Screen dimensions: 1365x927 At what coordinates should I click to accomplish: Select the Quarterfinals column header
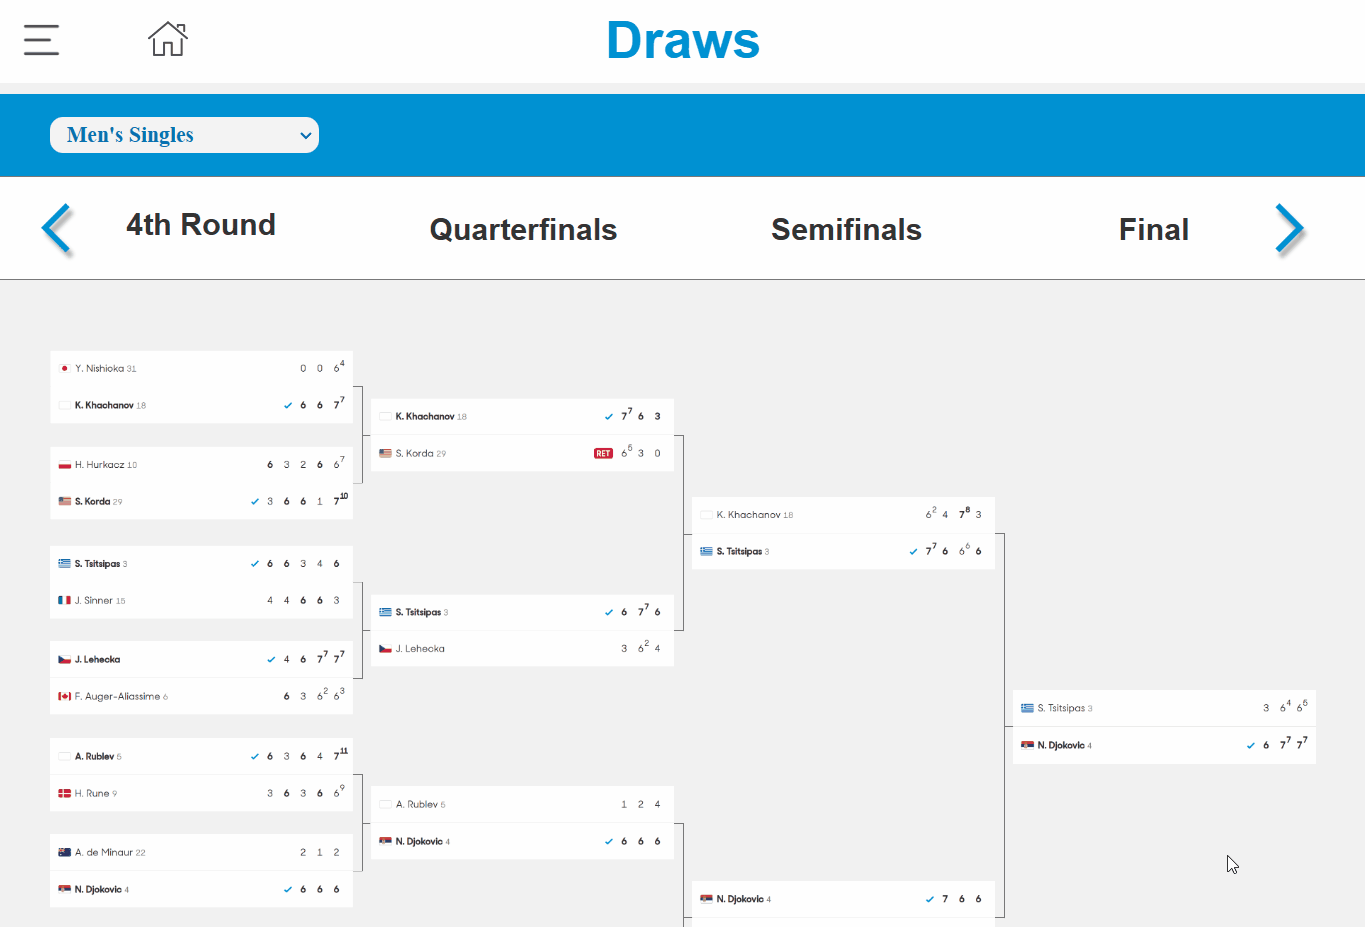click(x=523, y=230)
